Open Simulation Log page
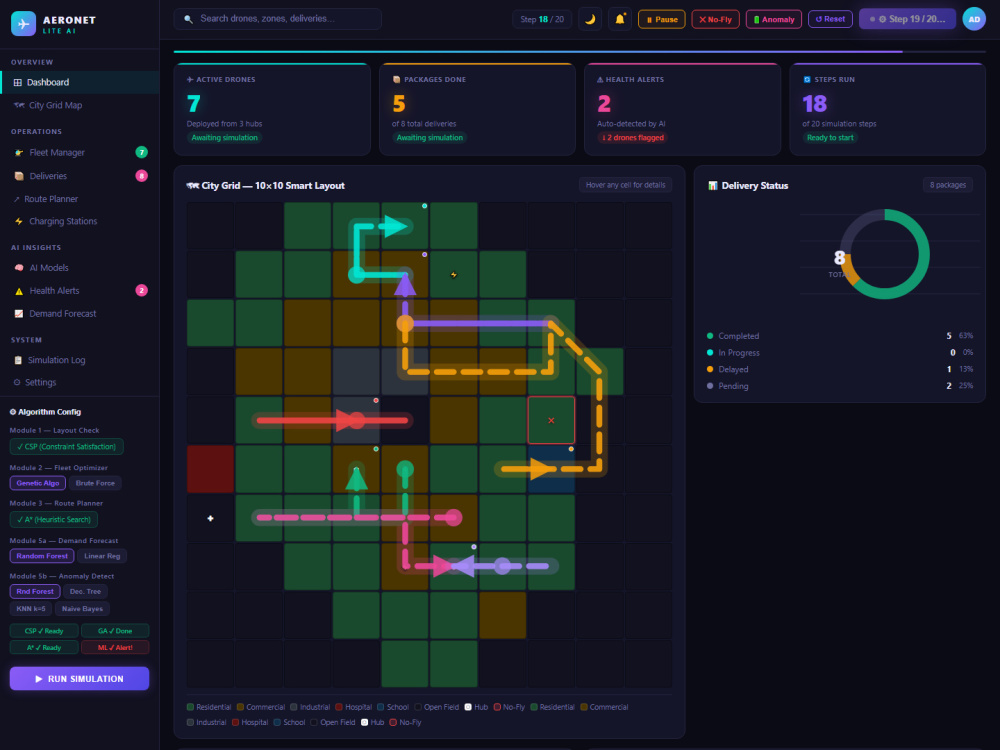Image resolution: width=1000 pixels, height=750 pixels. (x=80, y=360)
